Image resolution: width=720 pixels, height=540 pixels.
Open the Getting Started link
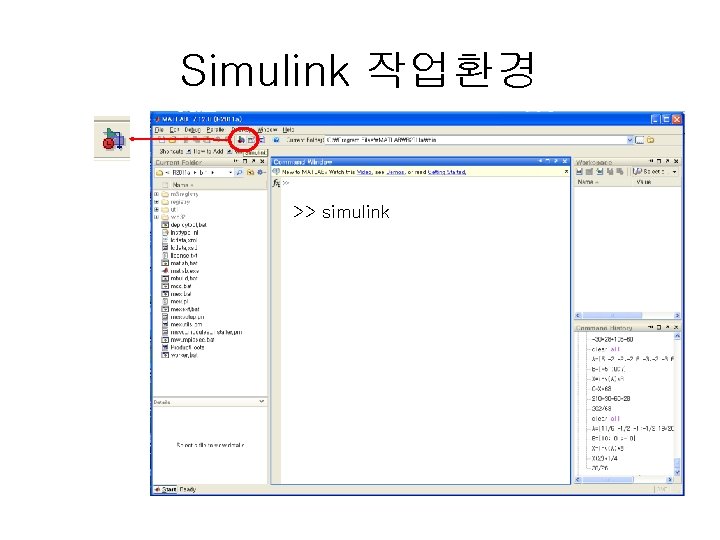[x=447, y=172]
